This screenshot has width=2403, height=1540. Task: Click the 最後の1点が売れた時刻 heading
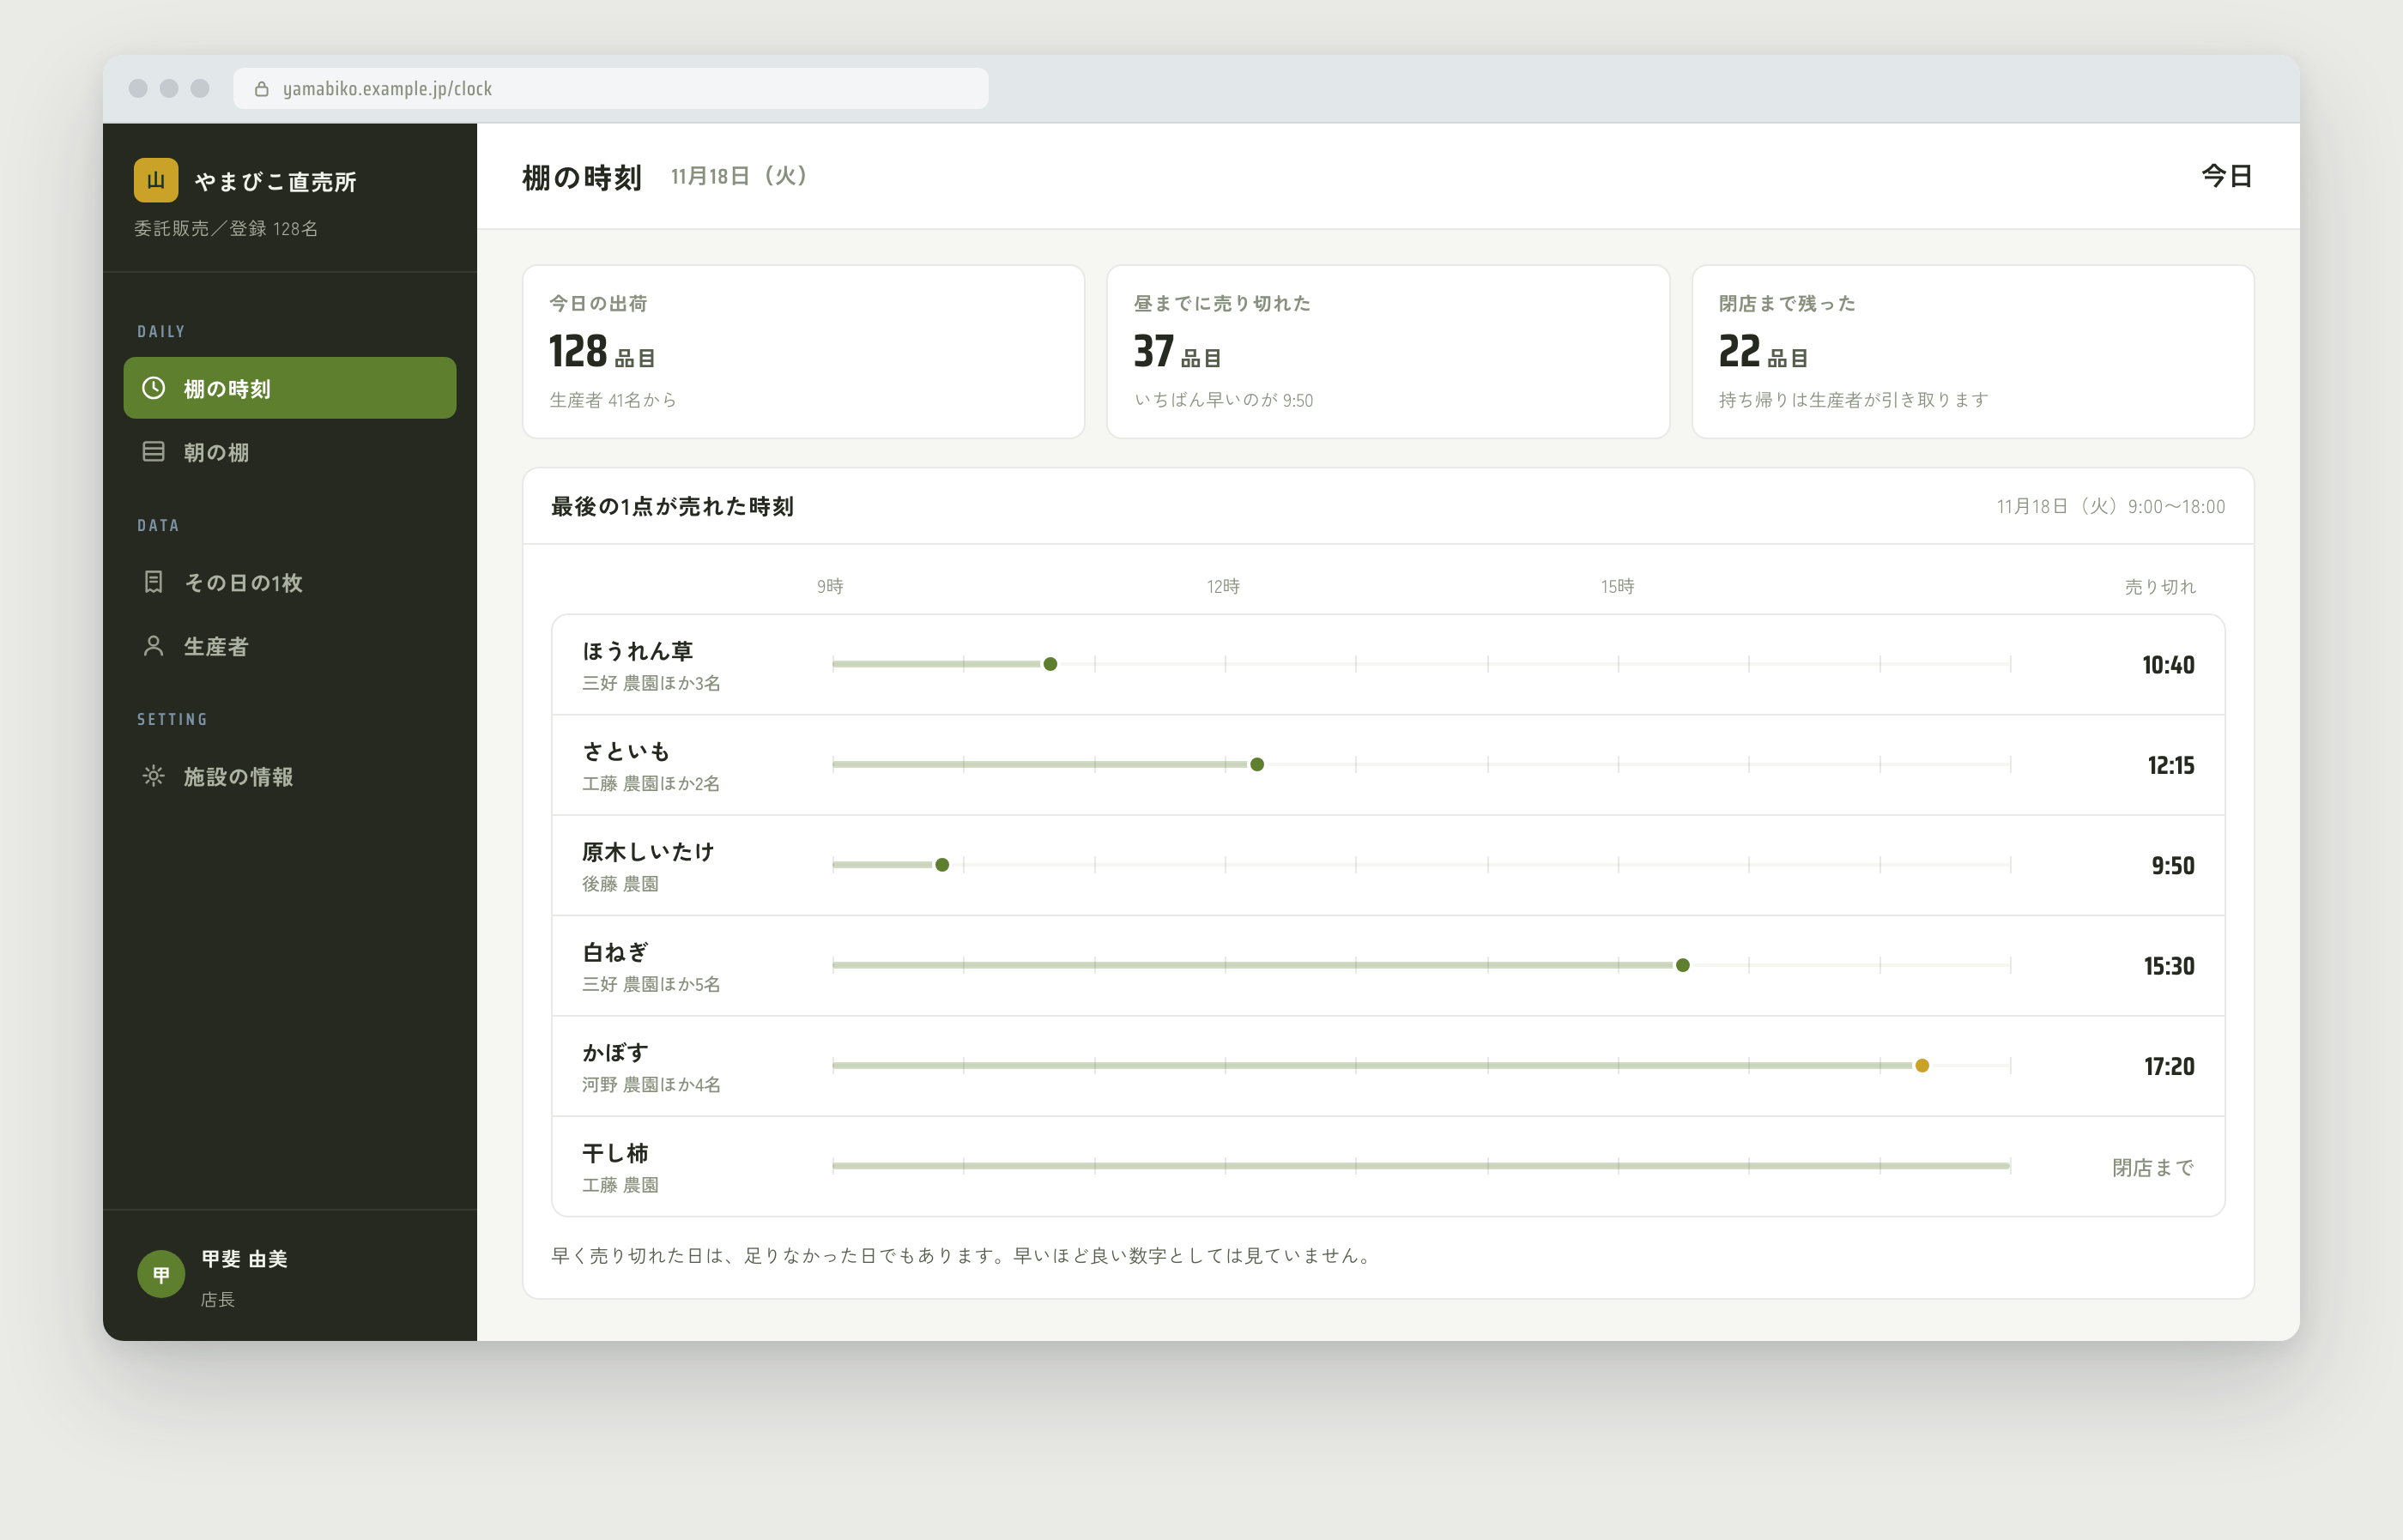672,506
